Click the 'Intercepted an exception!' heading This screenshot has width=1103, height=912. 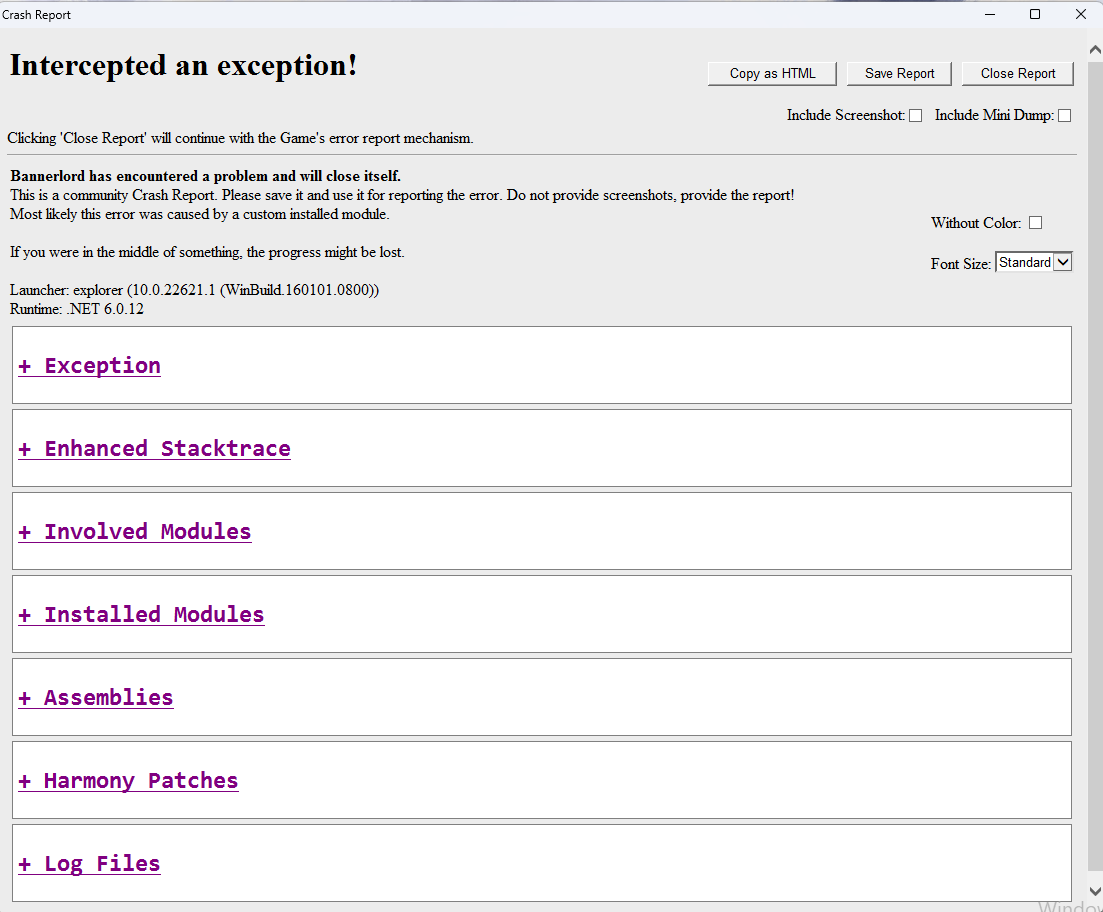click(183, 65)
